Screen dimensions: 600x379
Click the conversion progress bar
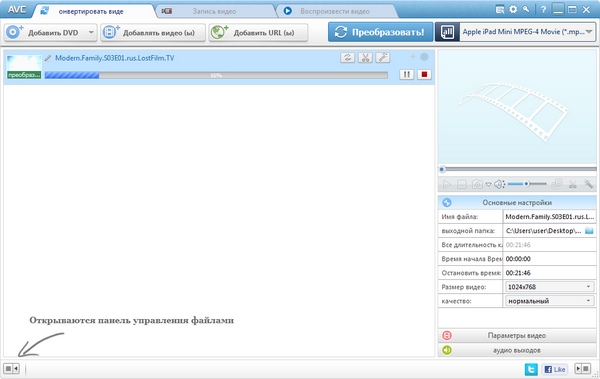point(216,75)
